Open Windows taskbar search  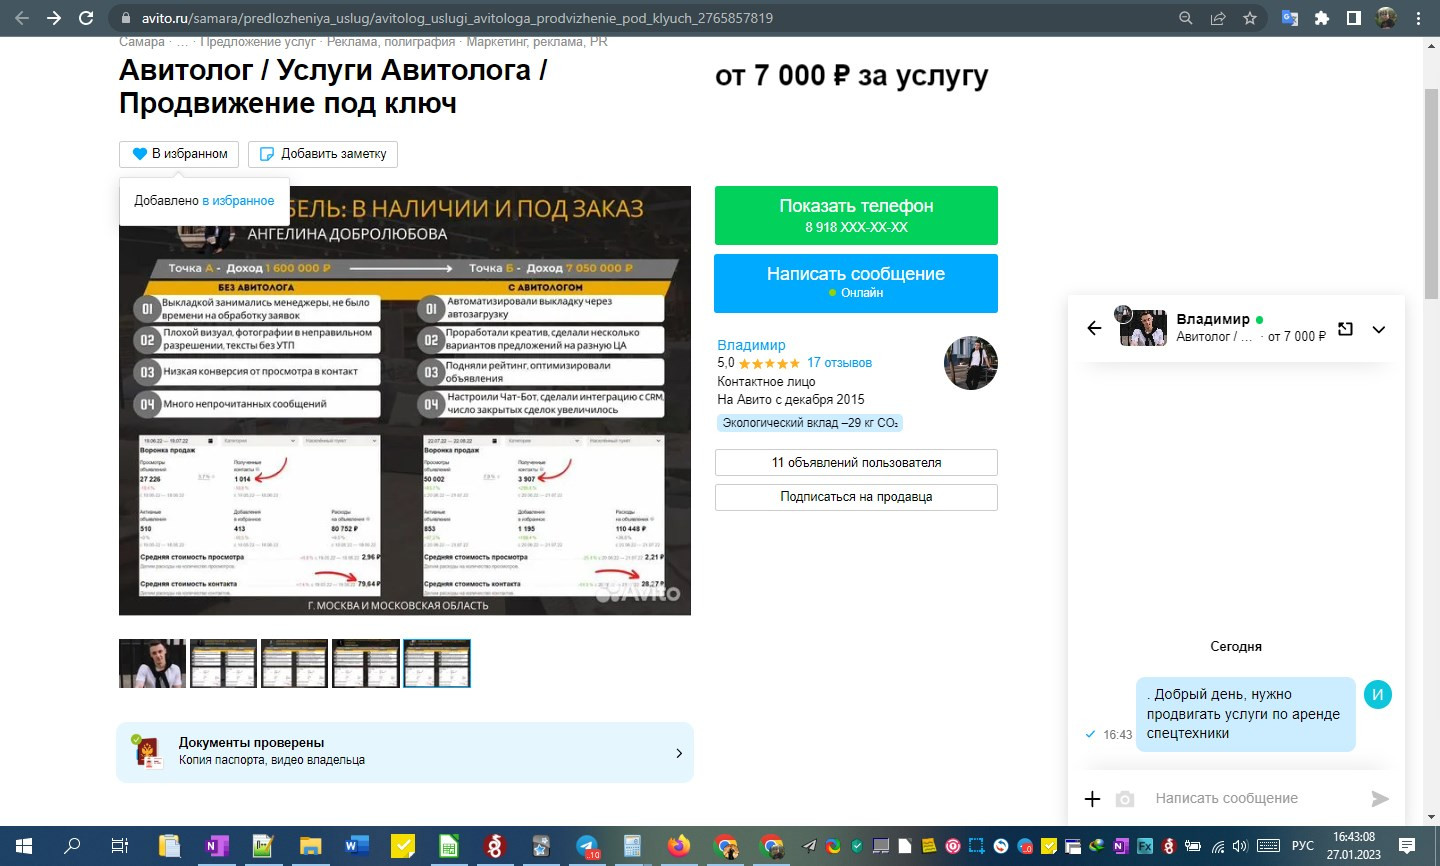coord(72,846)
